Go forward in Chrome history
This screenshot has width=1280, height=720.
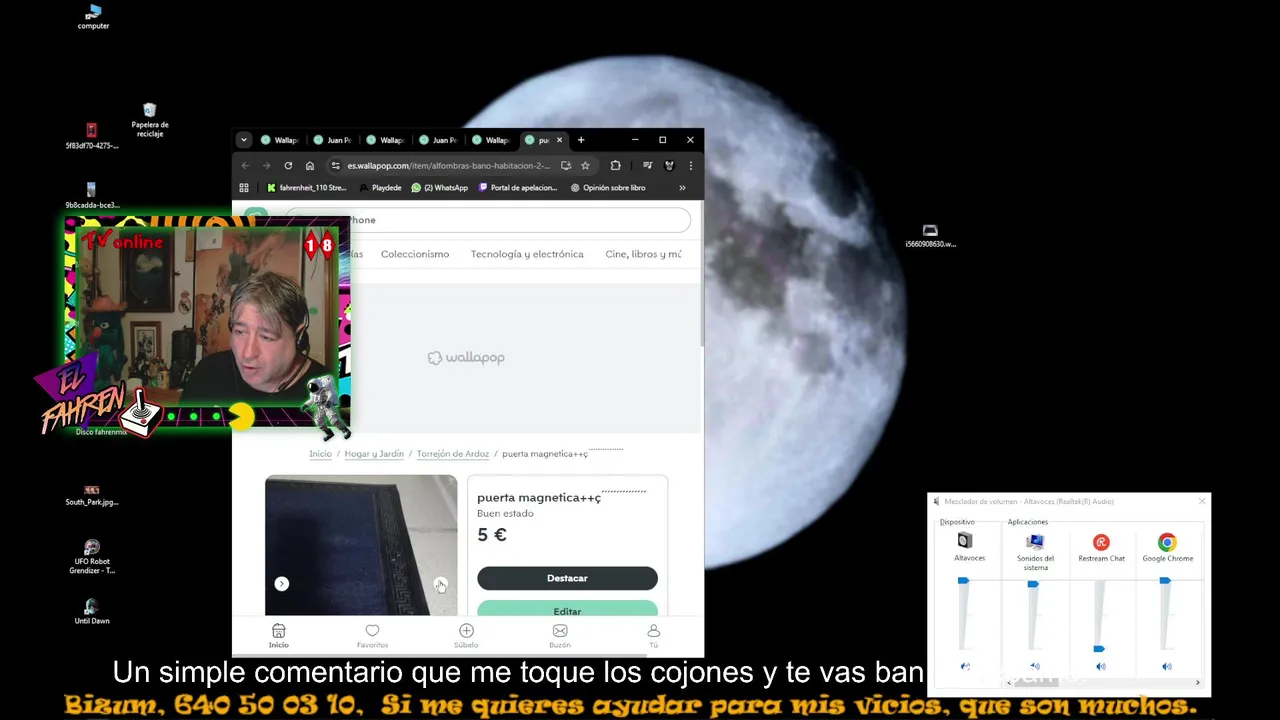[266, 166]
